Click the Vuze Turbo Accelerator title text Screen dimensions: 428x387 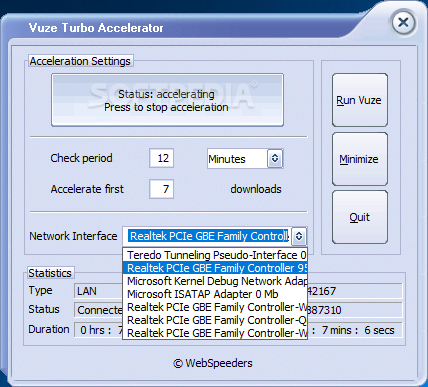tap(96, 28)
